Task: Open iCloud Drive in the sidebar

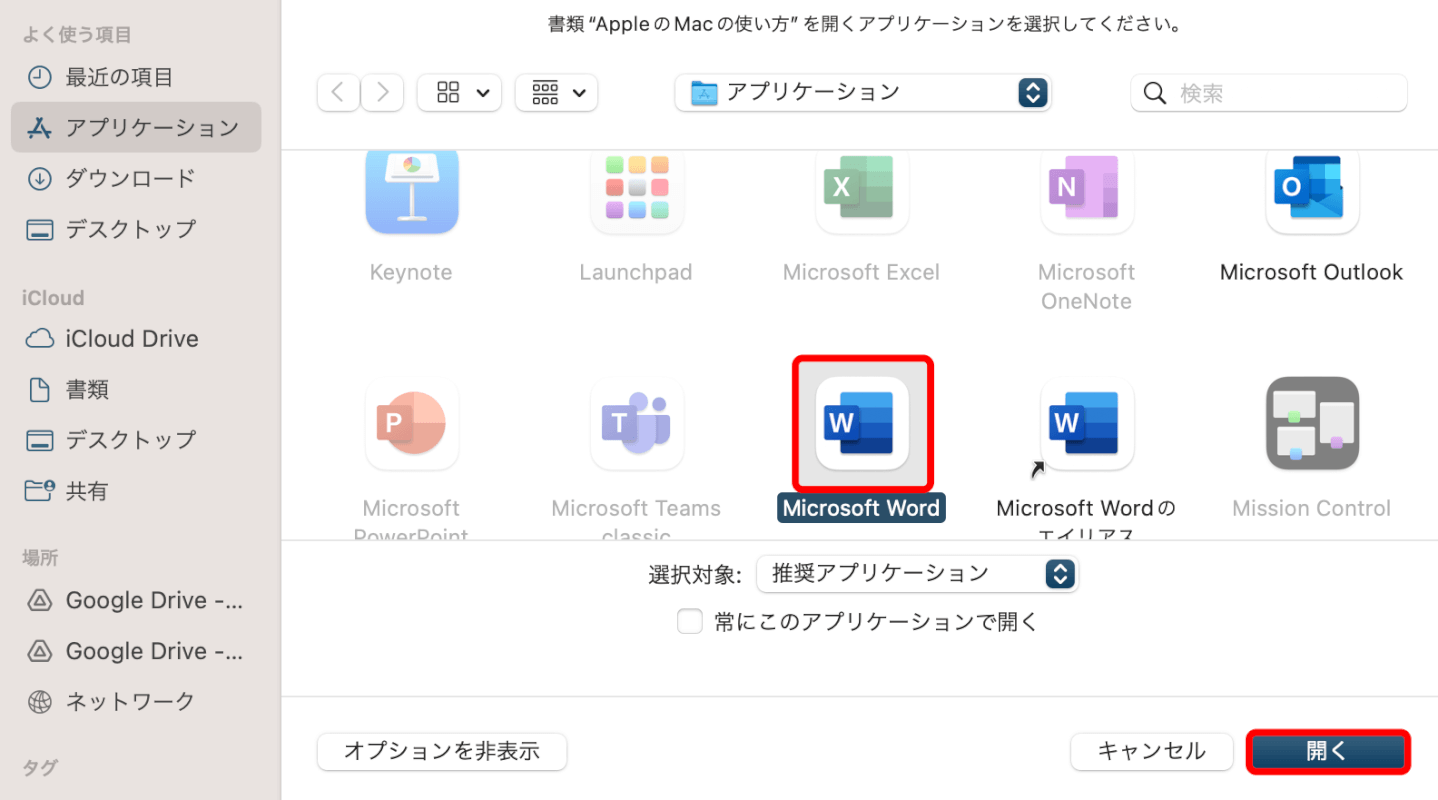Action: coord(136,339)
